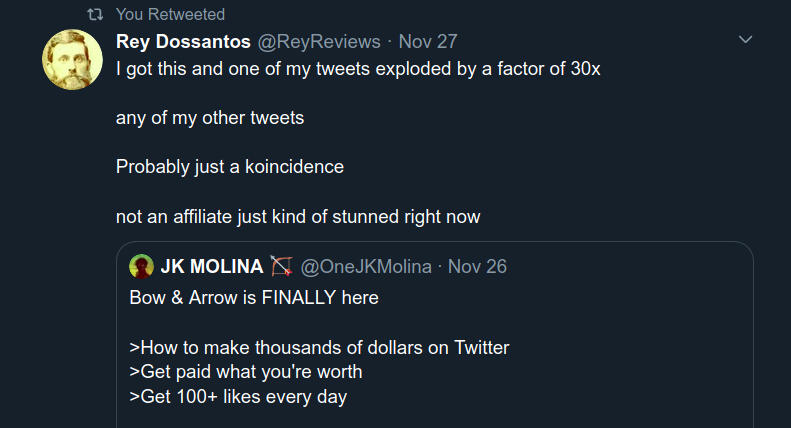Click the Nov 26 quoted timestamp

tap(478, 267)
